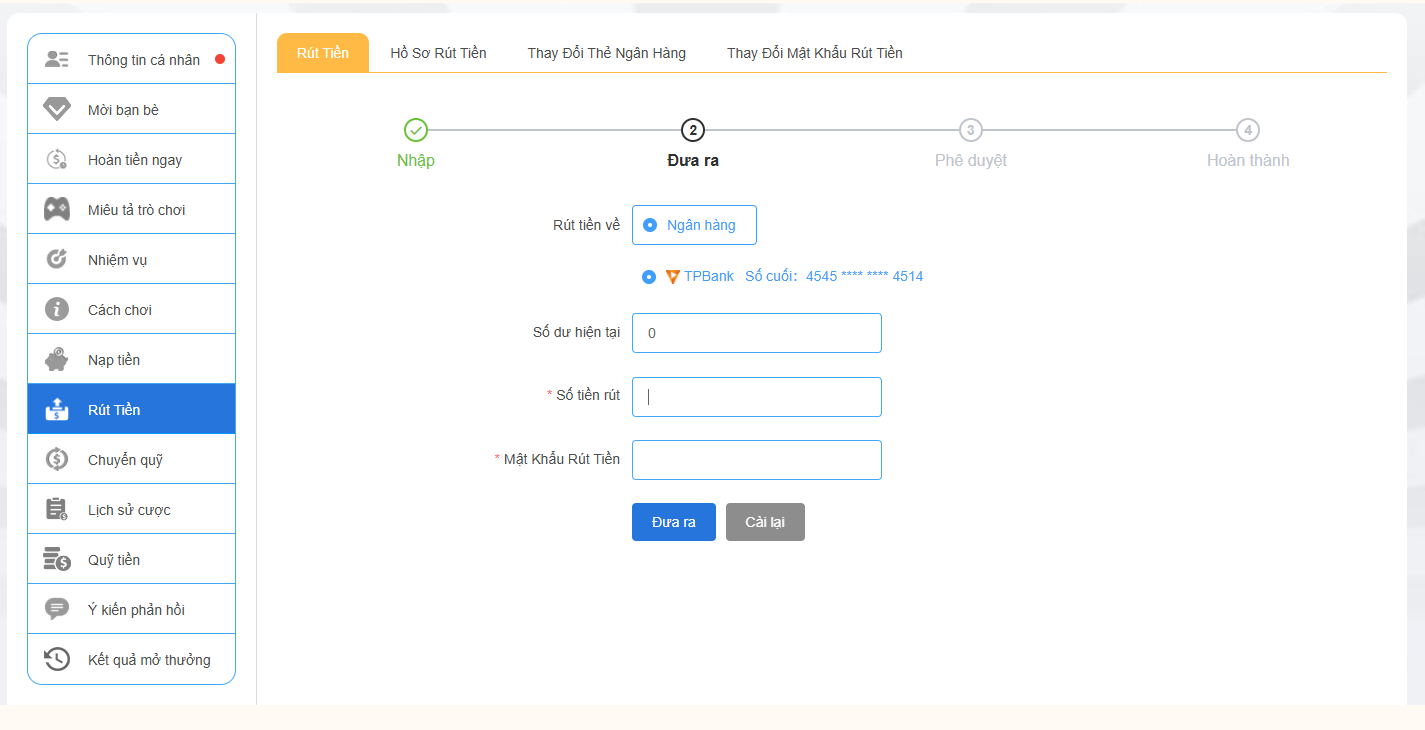1425x730 pixels.
Task: Select the TPBank card radio button
Action: coord(648,276)
